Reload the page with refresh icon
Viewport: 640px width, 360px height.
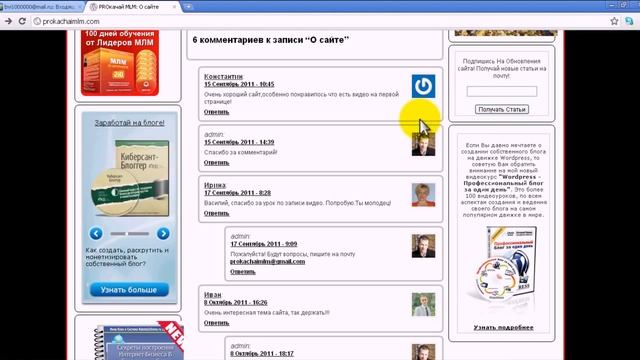click(22, 21)
